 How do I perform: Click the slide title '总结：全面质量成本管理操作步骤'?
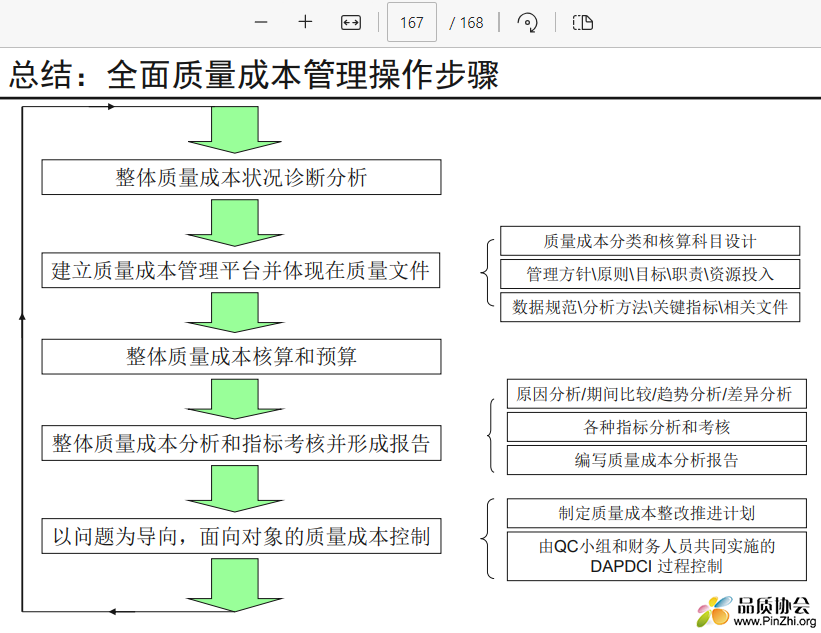point(253,74)
